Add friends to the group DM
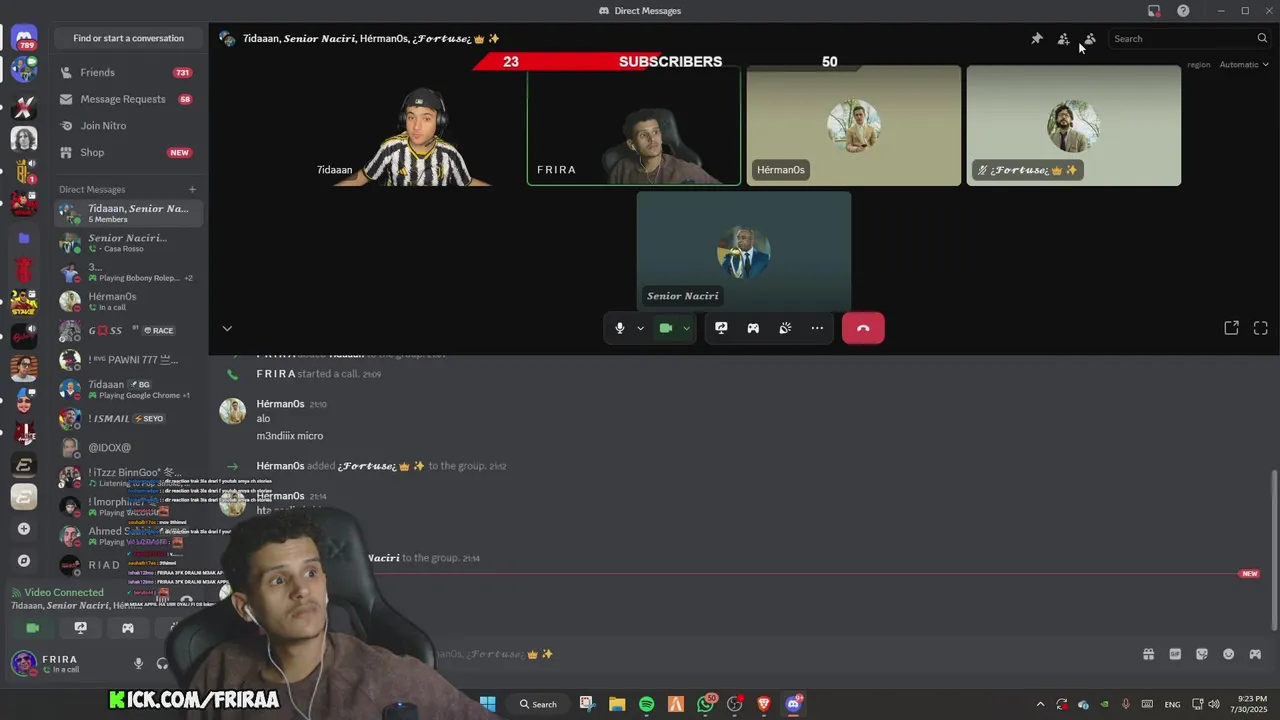 pos(1063,39)
